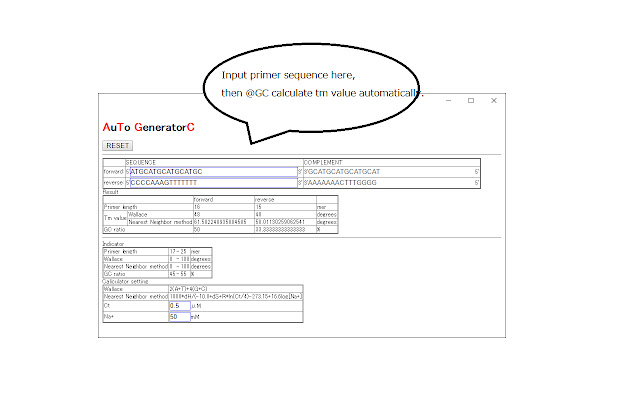
Task: Select the reverse Wallace Tm value 40
Action: (x=259, y=213)
